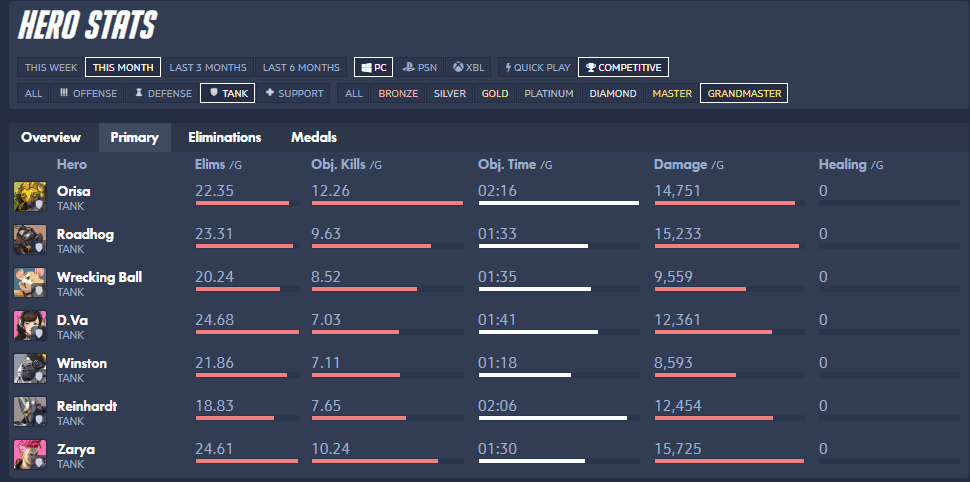This screenshot has height=482, width=970.
Task: Click Zarya's 10.24 objective kills value
Action: point(330,449)
